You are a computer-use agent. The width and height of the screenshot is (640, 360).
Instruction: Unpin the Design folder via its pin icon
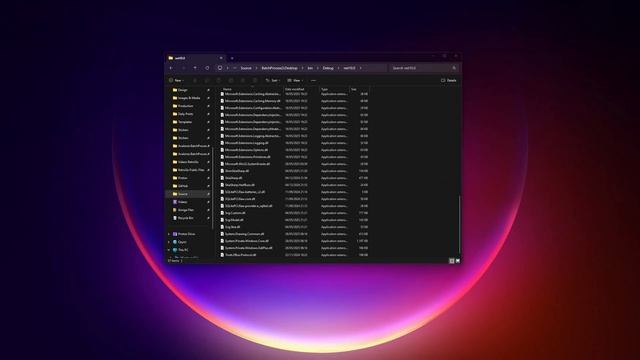(x=209, y=90)
